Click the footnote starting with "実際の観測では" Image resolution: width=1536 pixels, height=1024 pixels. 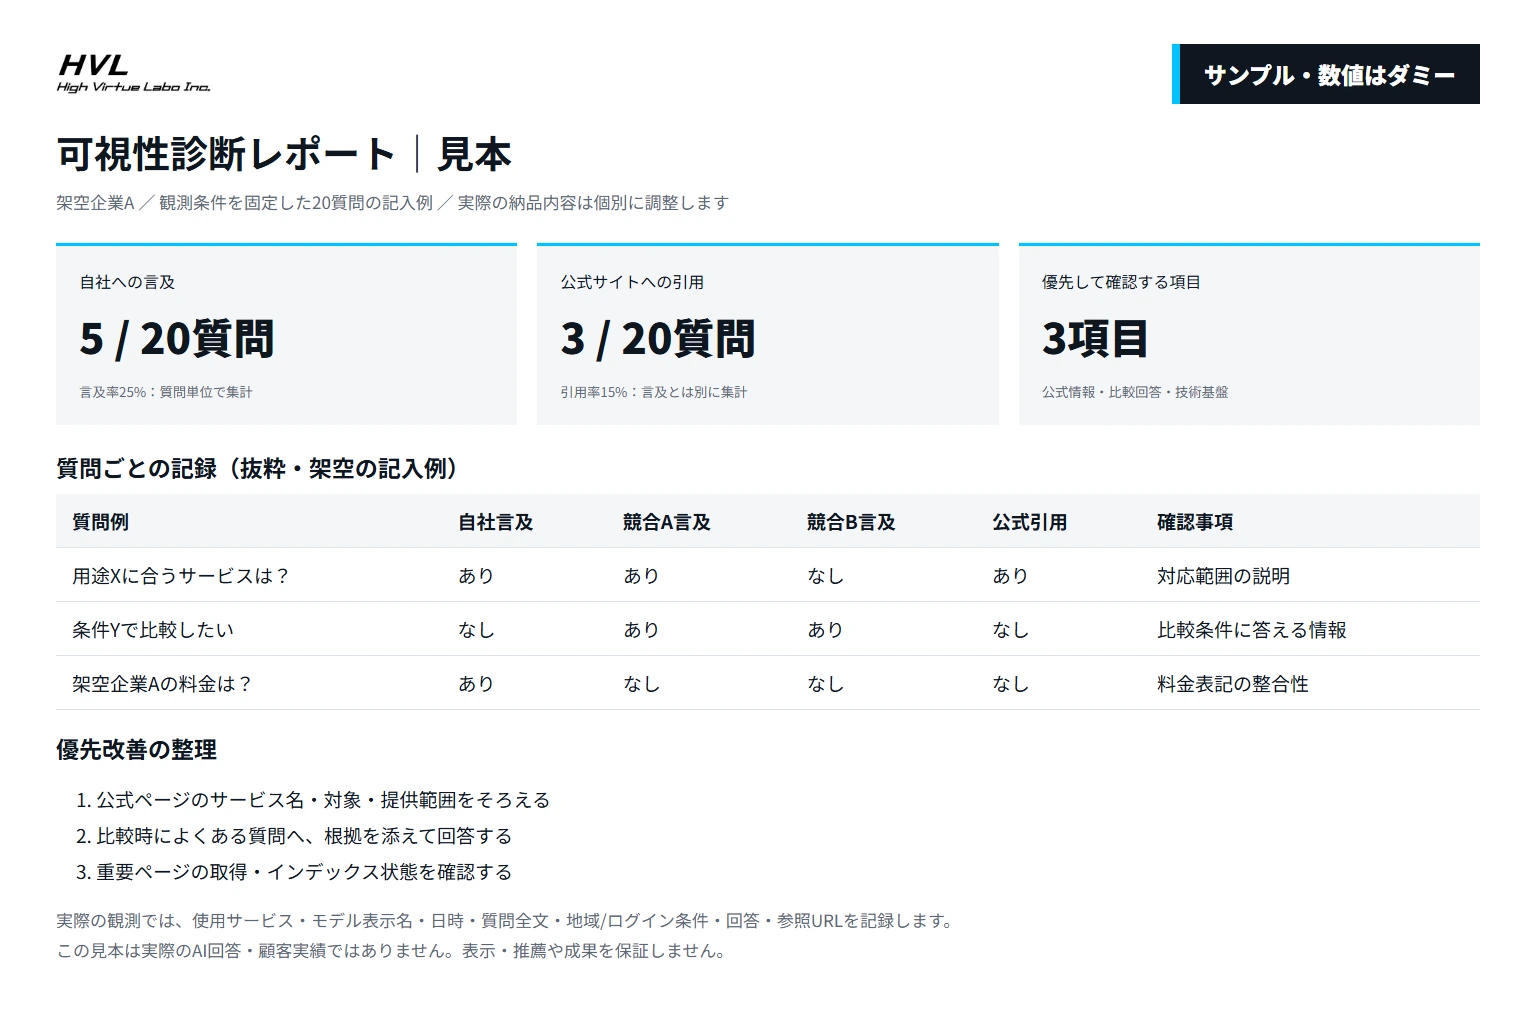(506, 921)
